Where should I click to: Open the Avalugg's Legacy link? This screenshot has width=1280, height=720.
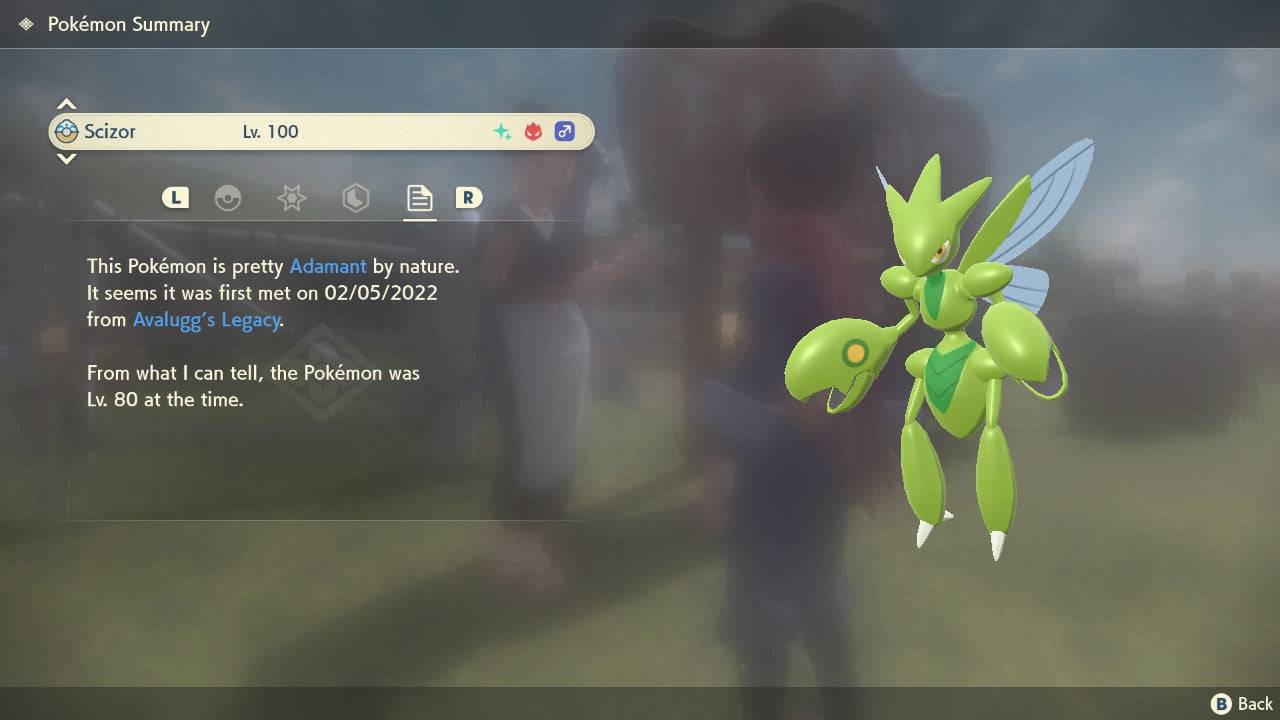click(205, 320)
